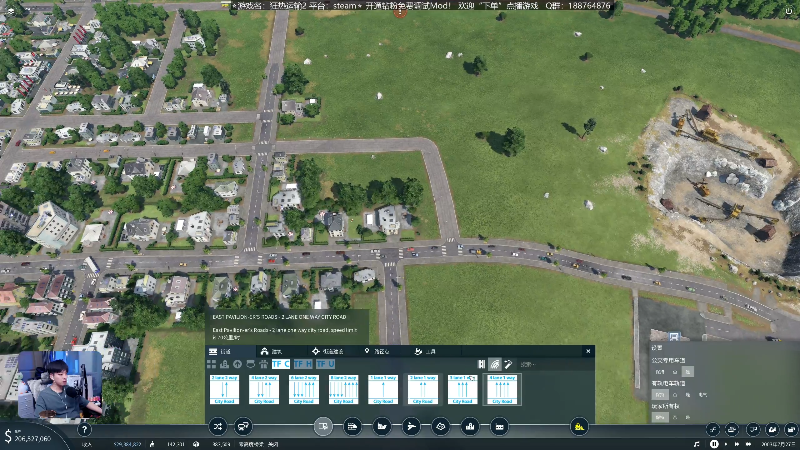800x450 pixels.
Task: Open the help question mark button
Action: (x=84, y=430)
